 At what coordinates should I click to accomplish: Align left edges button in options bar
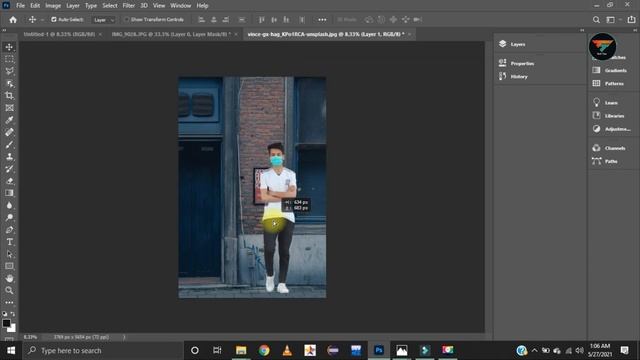coord(201,20)
